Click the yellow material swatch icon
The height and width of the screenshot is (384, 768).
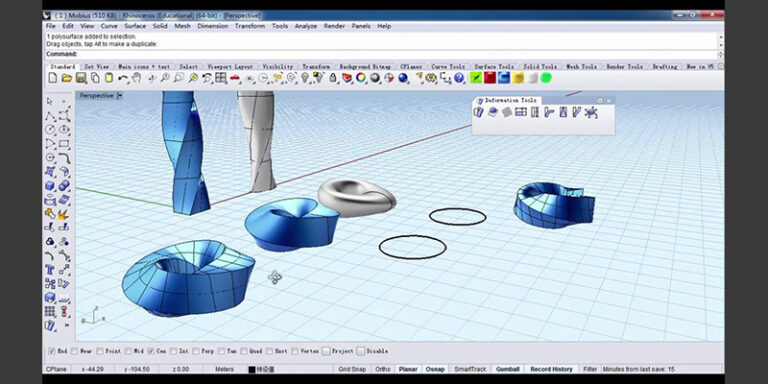518,77
